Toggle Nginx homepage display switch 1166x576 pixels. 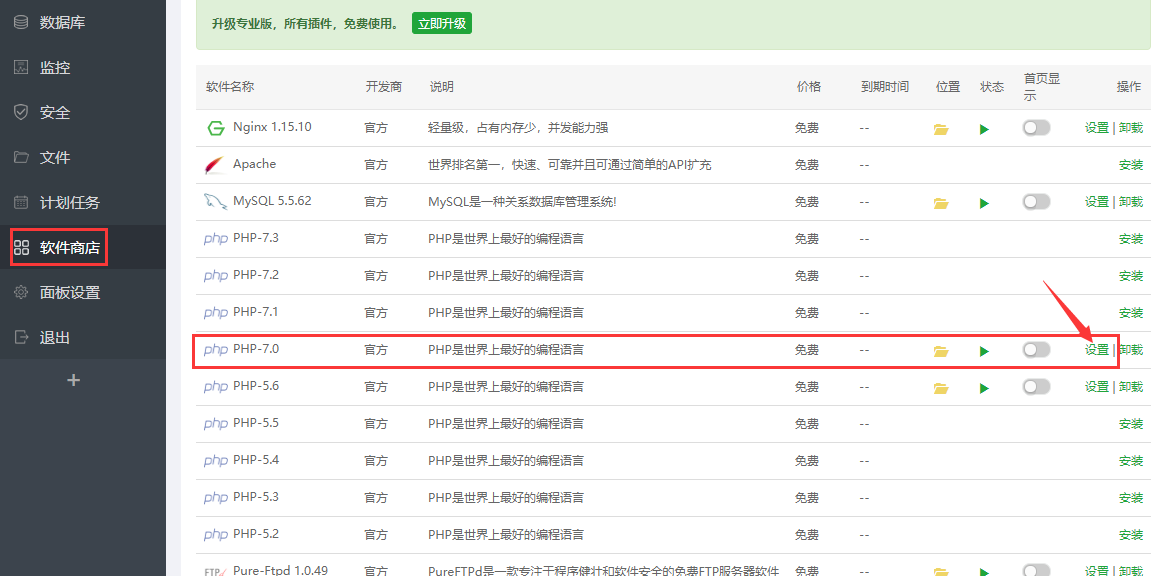pyautogui.click(x=1036, y=127)
